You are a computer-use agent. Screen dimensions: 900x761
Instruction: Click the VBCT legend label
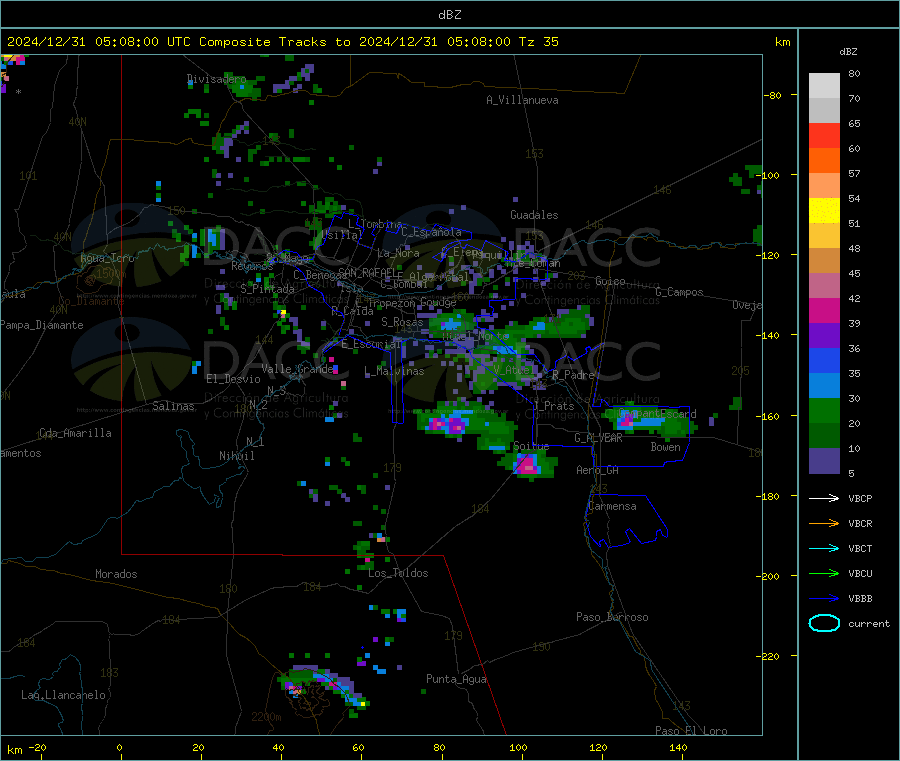coord(860,549)
